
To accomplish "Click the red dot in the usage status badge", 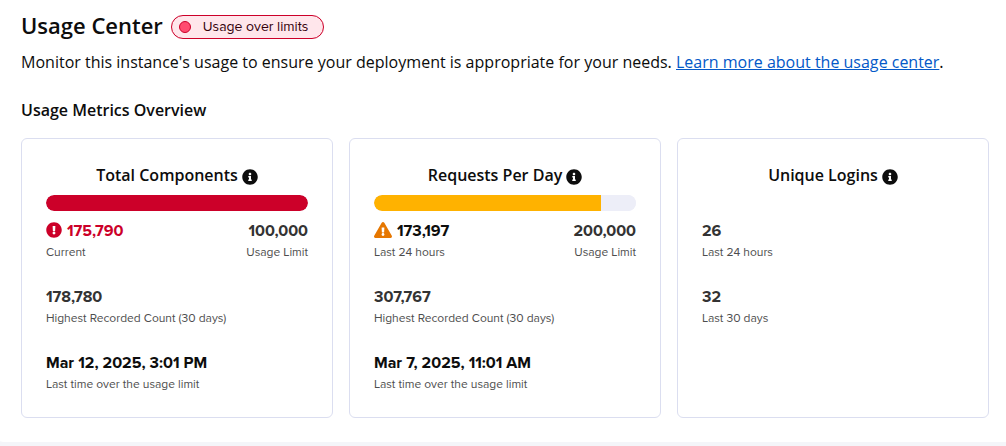I will click(x=185, y=27).
